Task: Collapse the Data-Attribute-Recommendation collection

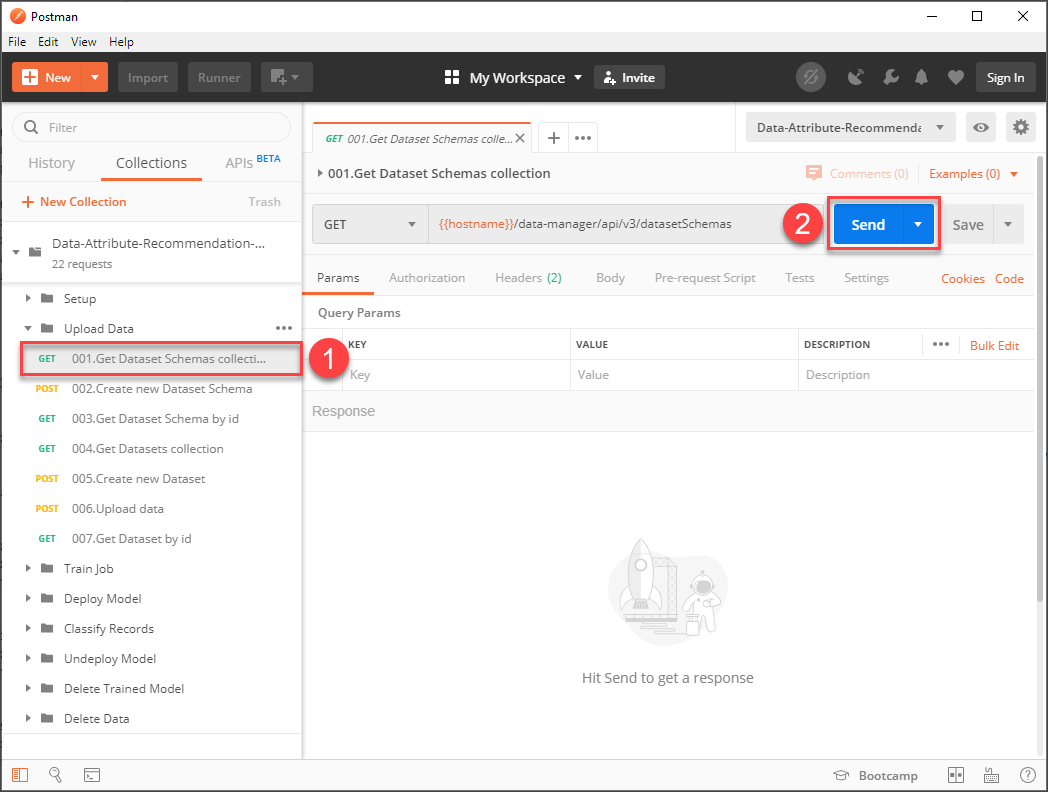Action: point(16,252)
